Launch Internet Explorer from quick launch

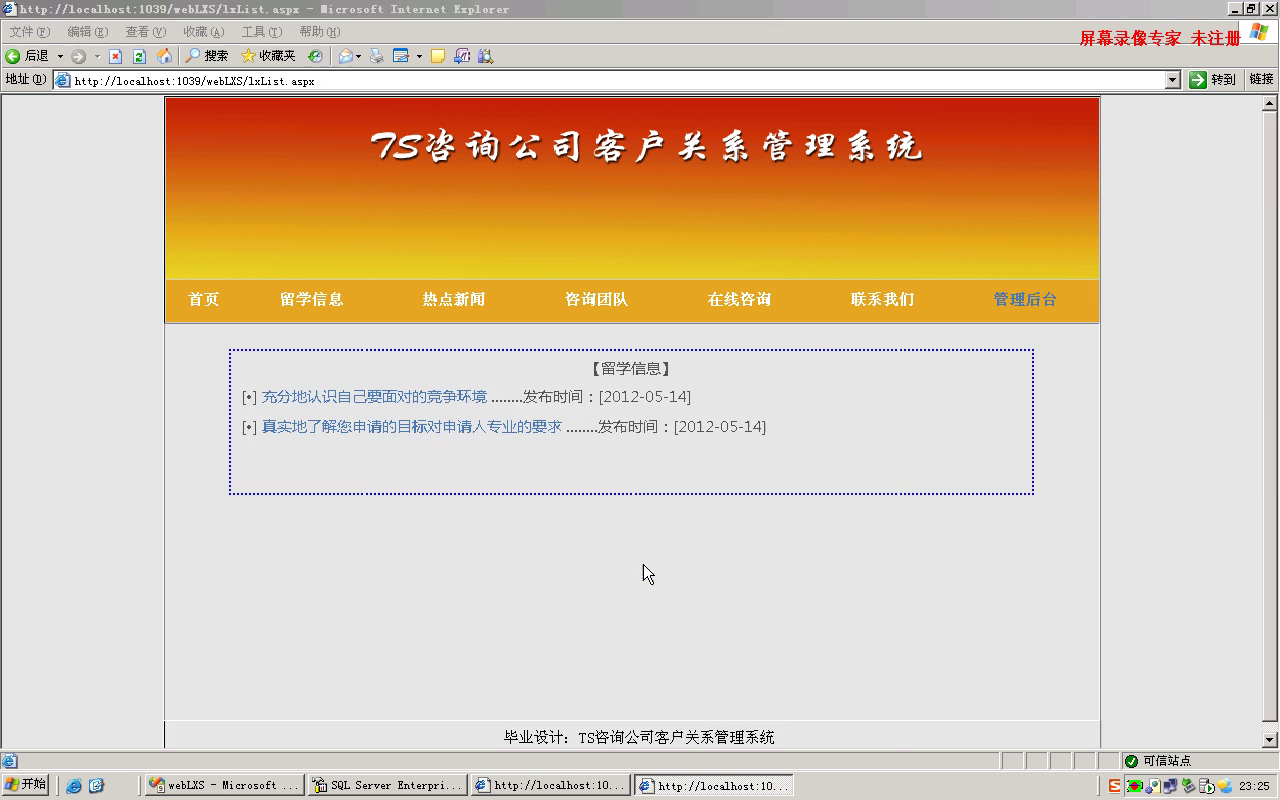point(74,786)
